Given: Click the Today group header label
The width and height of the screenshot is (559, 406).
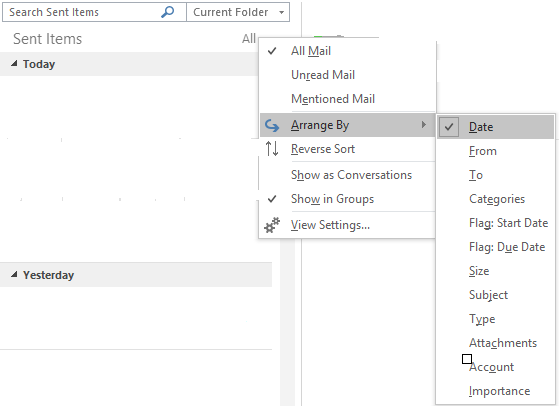Looking at the screenshot, I should coord(39,64).
